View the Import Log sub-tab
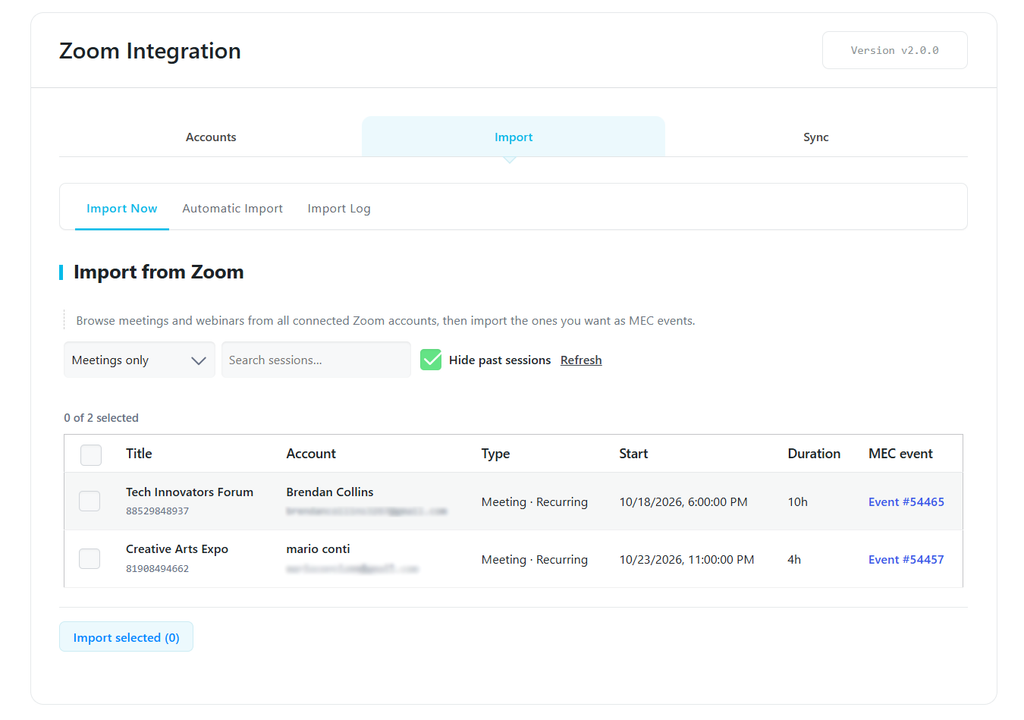 (339, 208)
